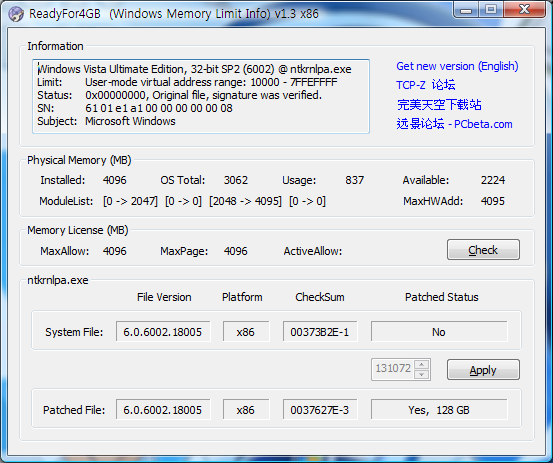Click the System File CheckSum field 00373B2E-1
553x463 pixels.
coord(320,331)
